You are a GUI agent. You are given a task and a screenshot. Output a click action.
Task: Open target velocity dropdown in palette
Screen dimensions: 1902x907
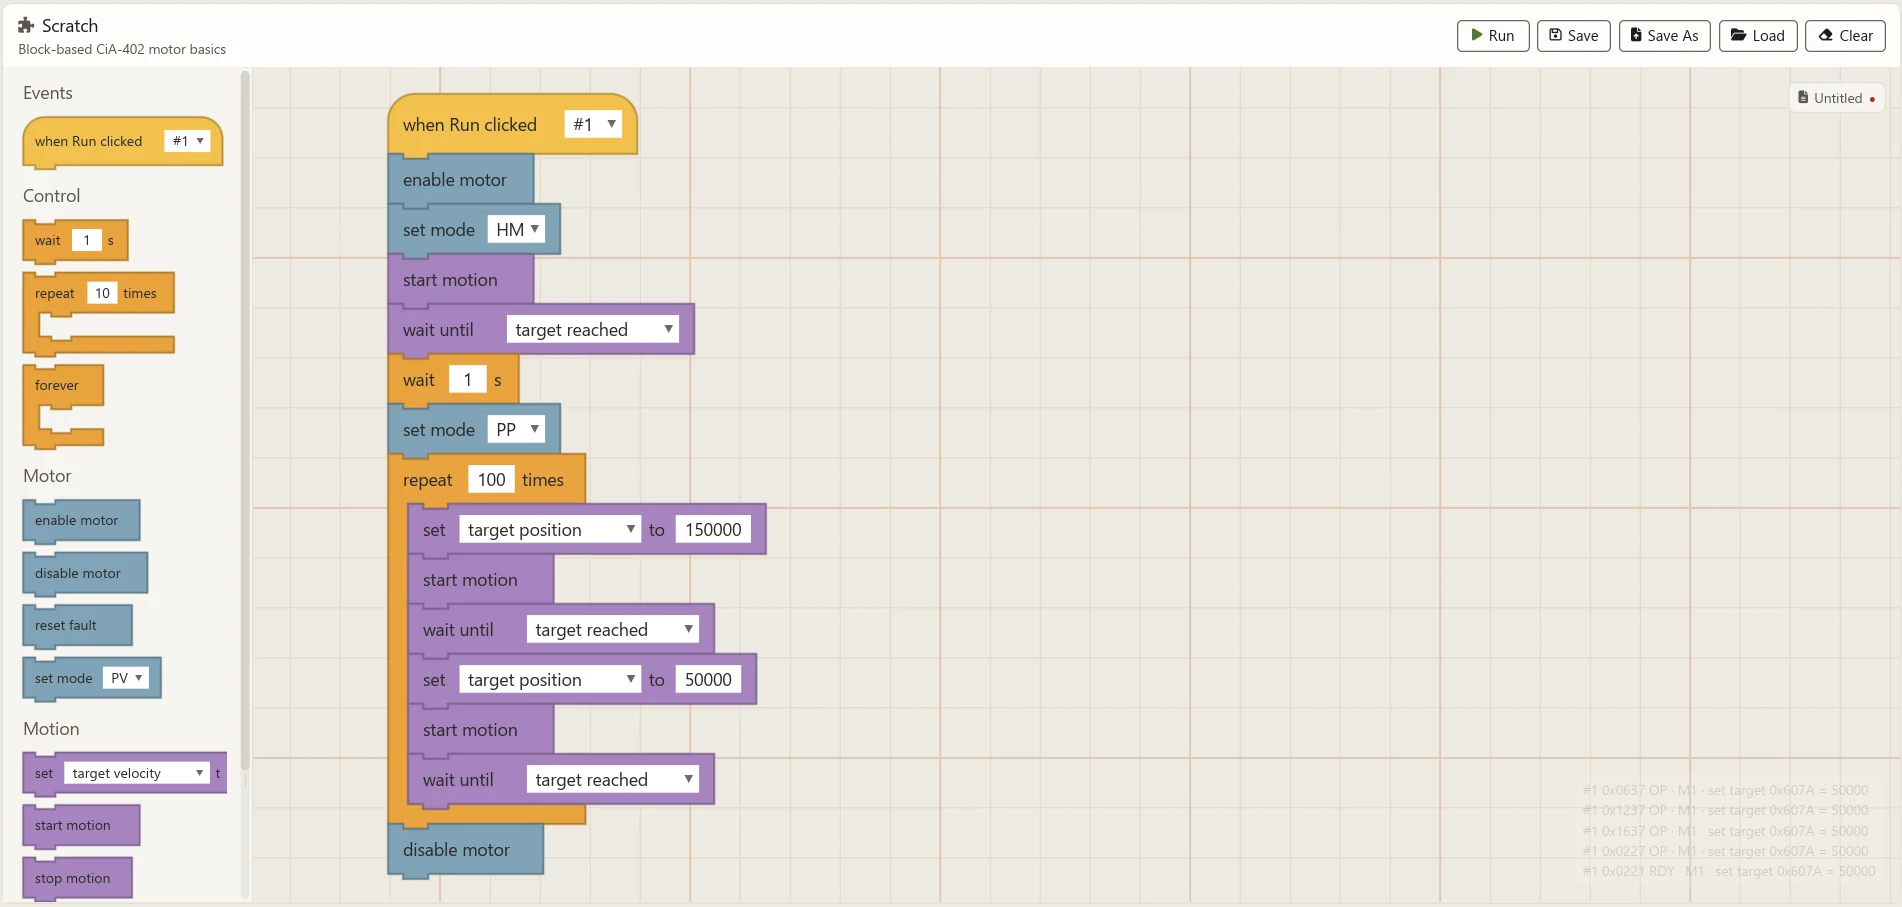137,773
